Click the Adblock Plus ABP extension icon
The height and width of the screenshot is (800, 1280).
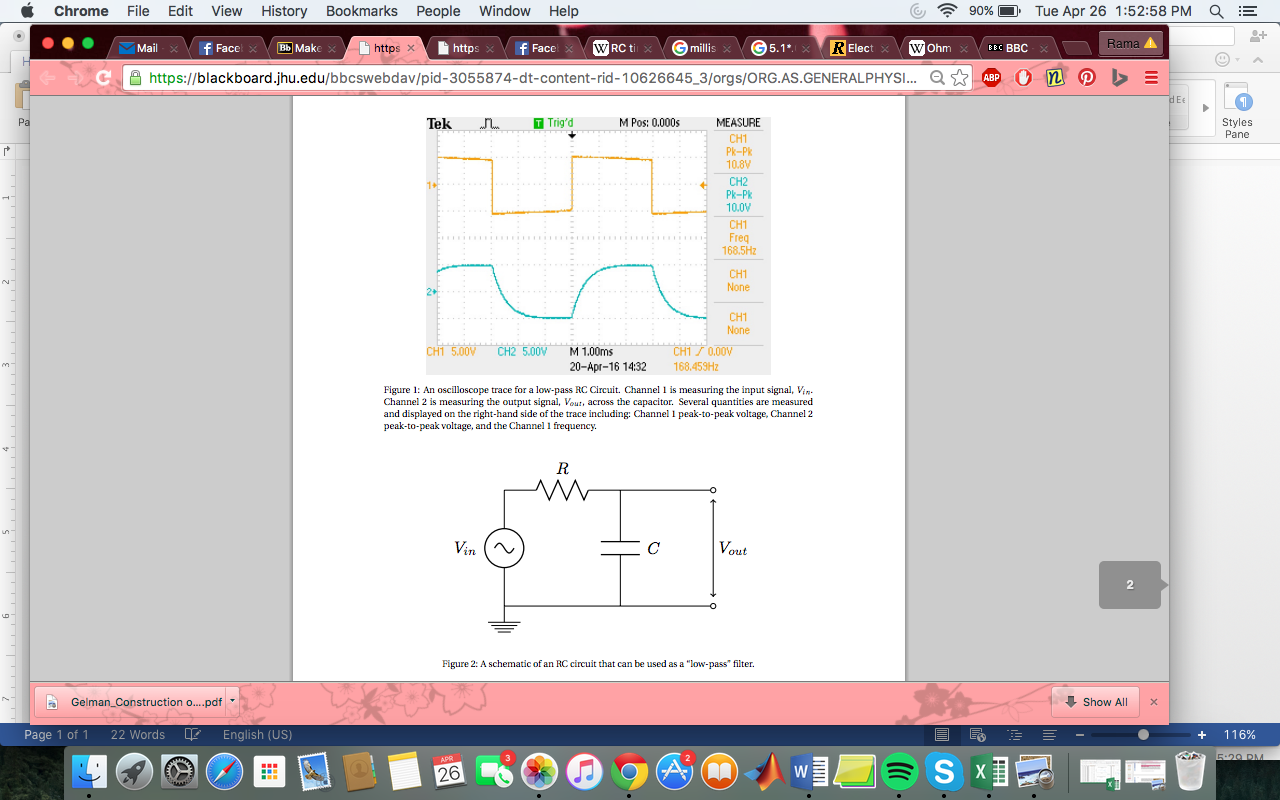[991, 78]
